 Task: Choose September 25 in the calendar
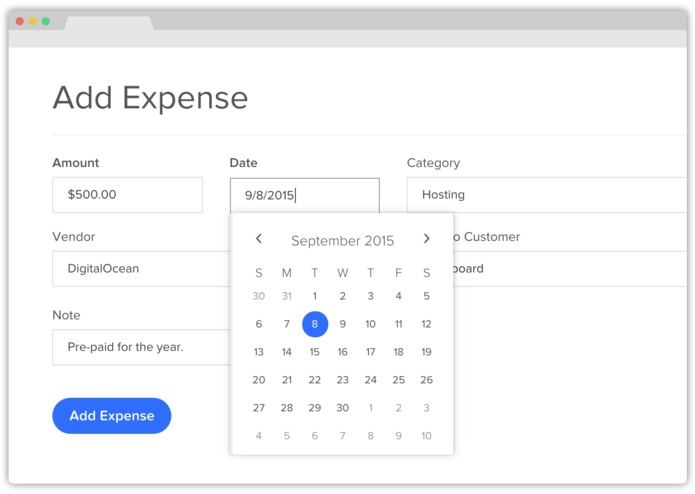pyautogui.click(x=398, y=380)
